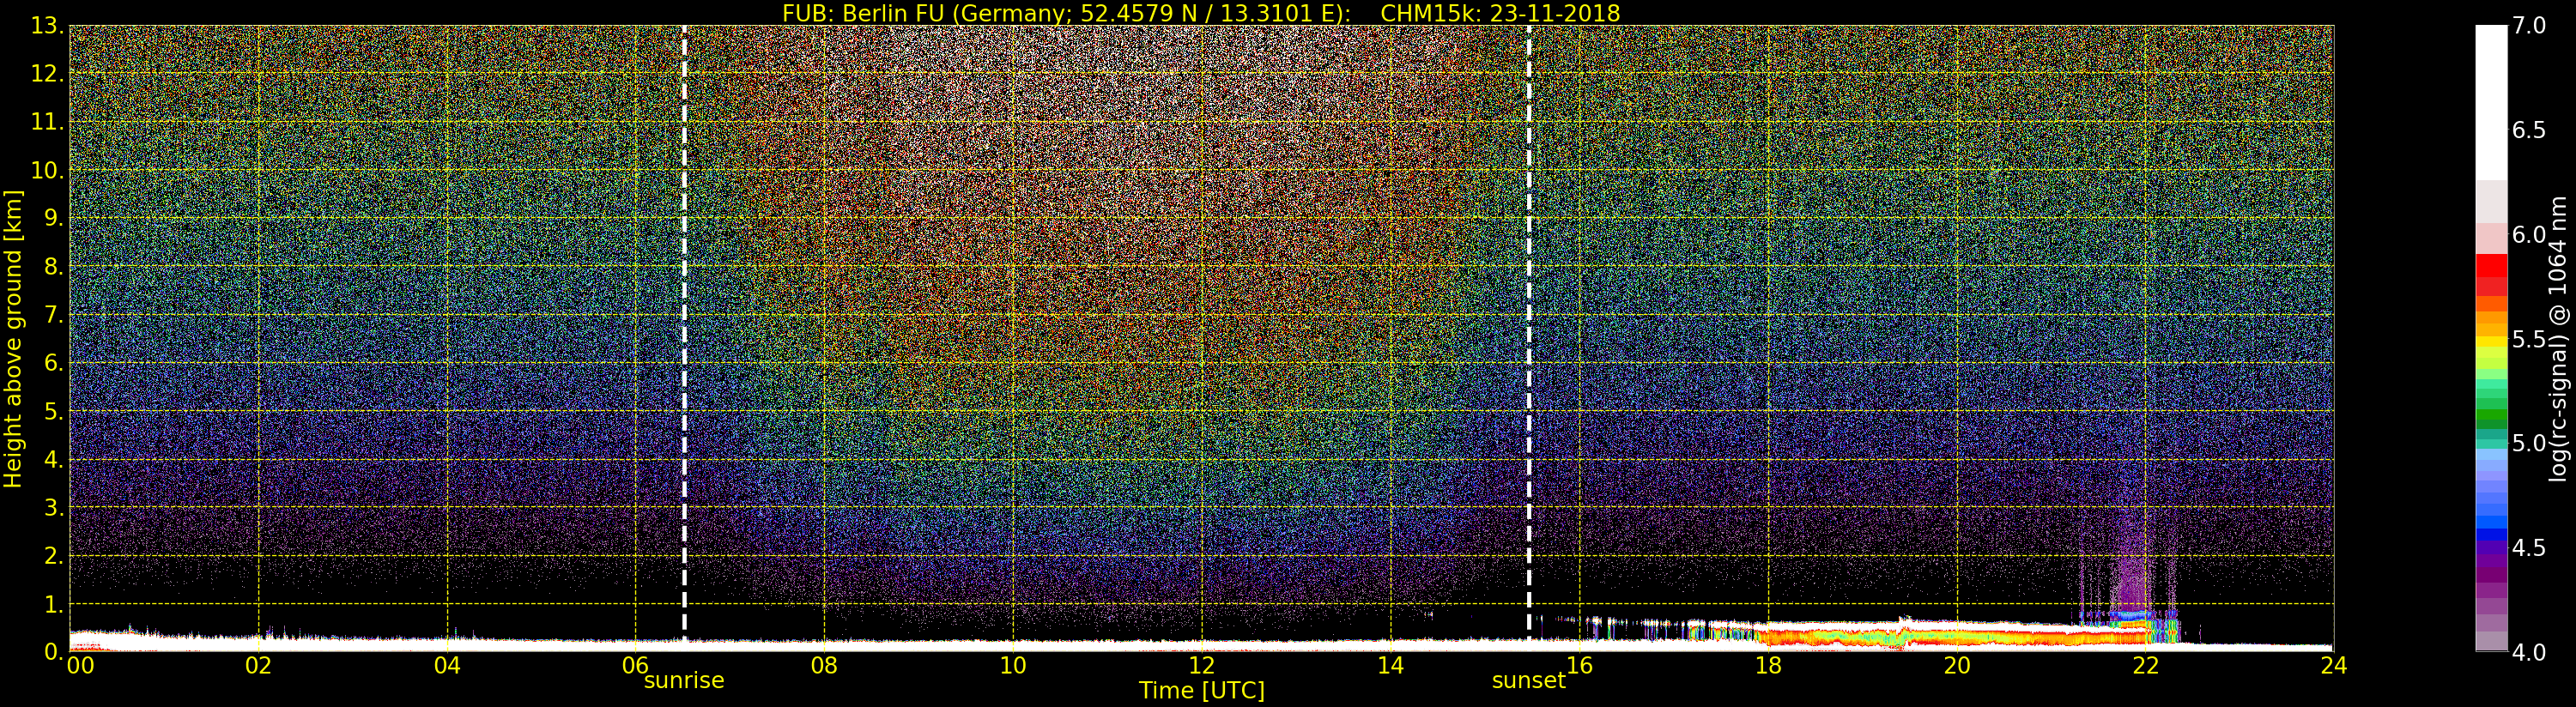Click the "04" time axis tick label
Screen dimensions: 2576x707
pos(447,666)
